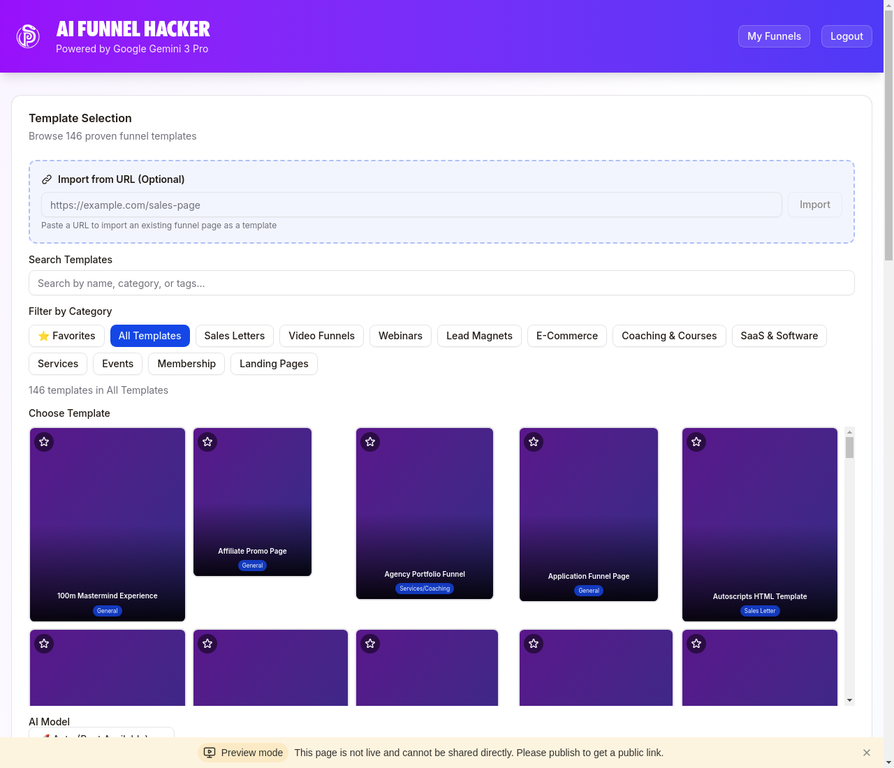This screenshot has width=894, height=768.
Task: Switch to the Sales Letters category
Action: (234, 335)
